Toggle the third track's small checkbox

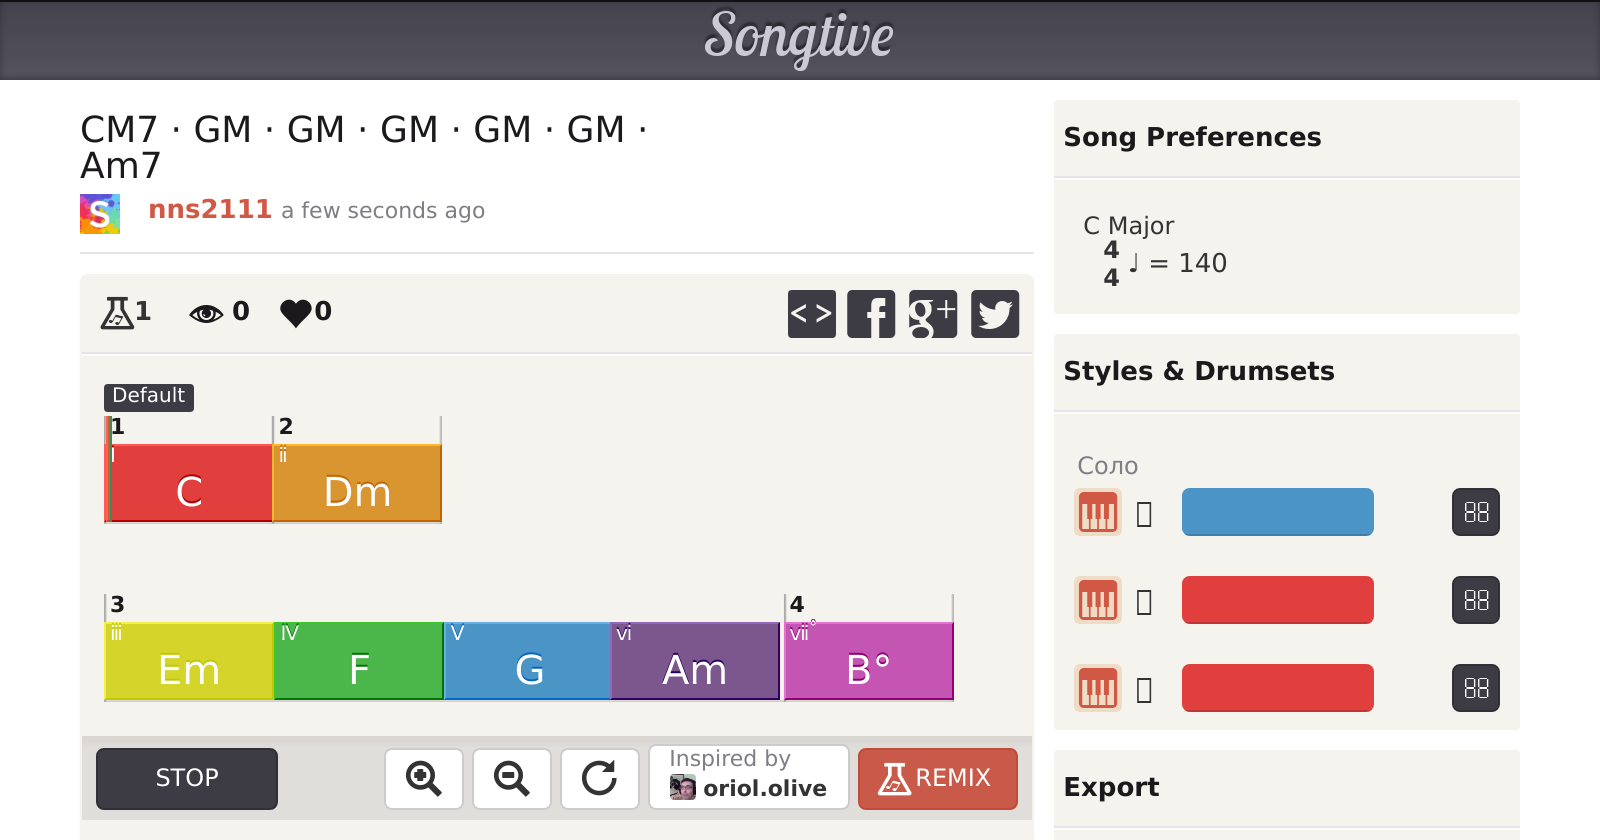pos(1145,690)
